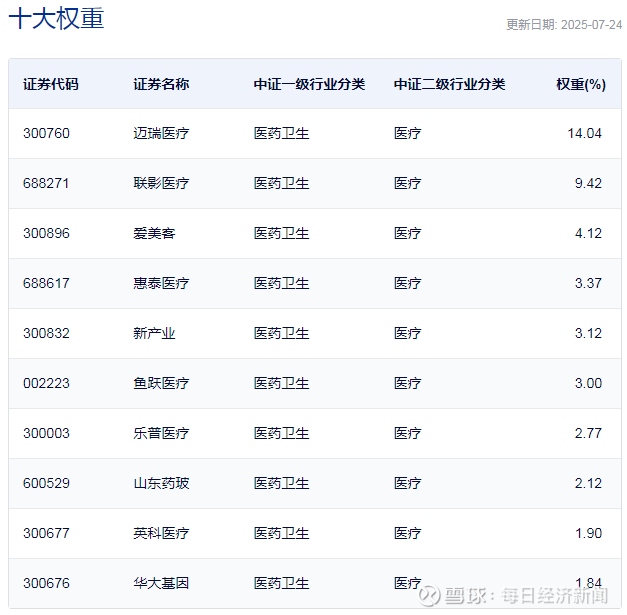Viewport: 627px width, 615px height.
Task: Click 医疗 in the 联影医疗 row
Action: [407, 183]
